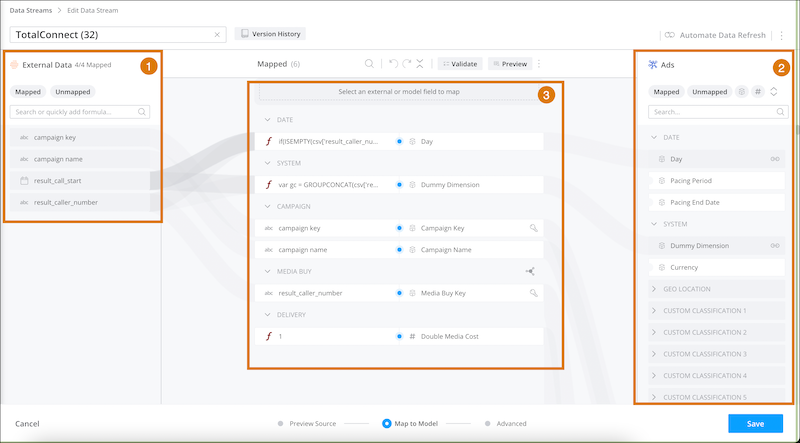
Task: Click Select an external or model field area
Action: click(x=399, y=92)
